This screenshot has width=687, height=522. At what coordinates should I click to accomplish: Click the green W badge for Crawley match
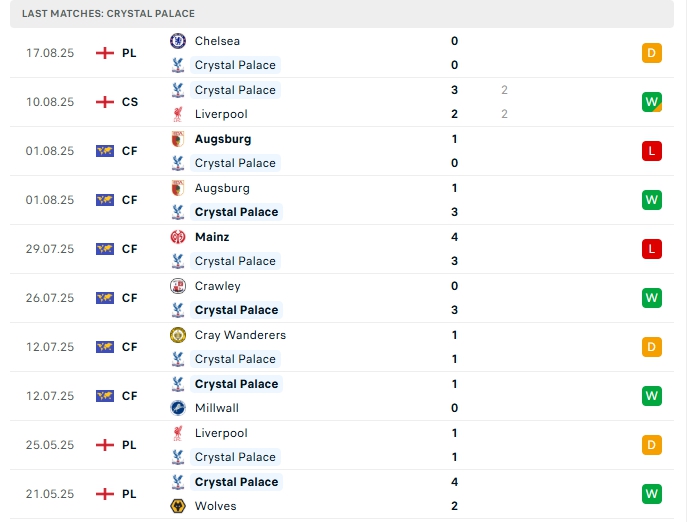tap(652, 298)
